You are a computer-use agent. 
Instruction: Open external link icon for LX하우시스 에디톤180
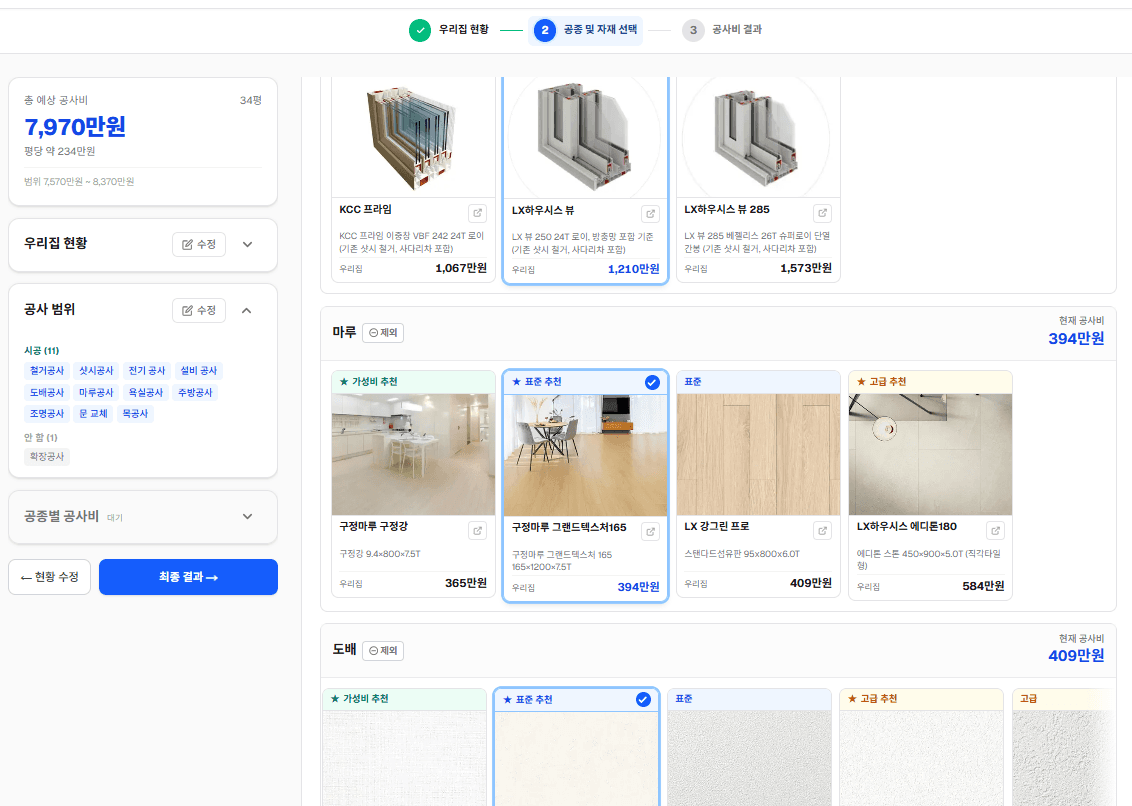995,530
